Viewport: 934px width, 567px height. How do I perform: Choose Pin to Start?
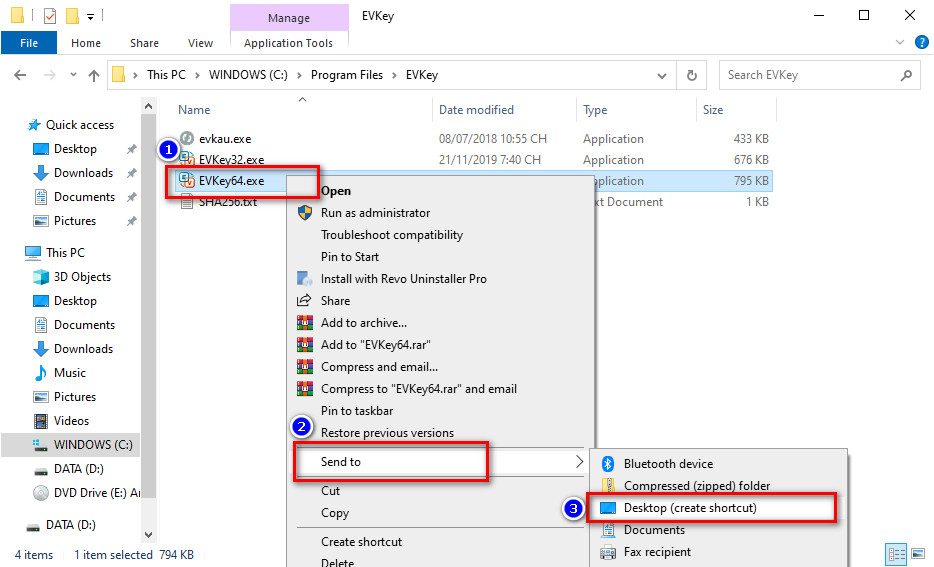pyautogui.click(x=350, y=257)
